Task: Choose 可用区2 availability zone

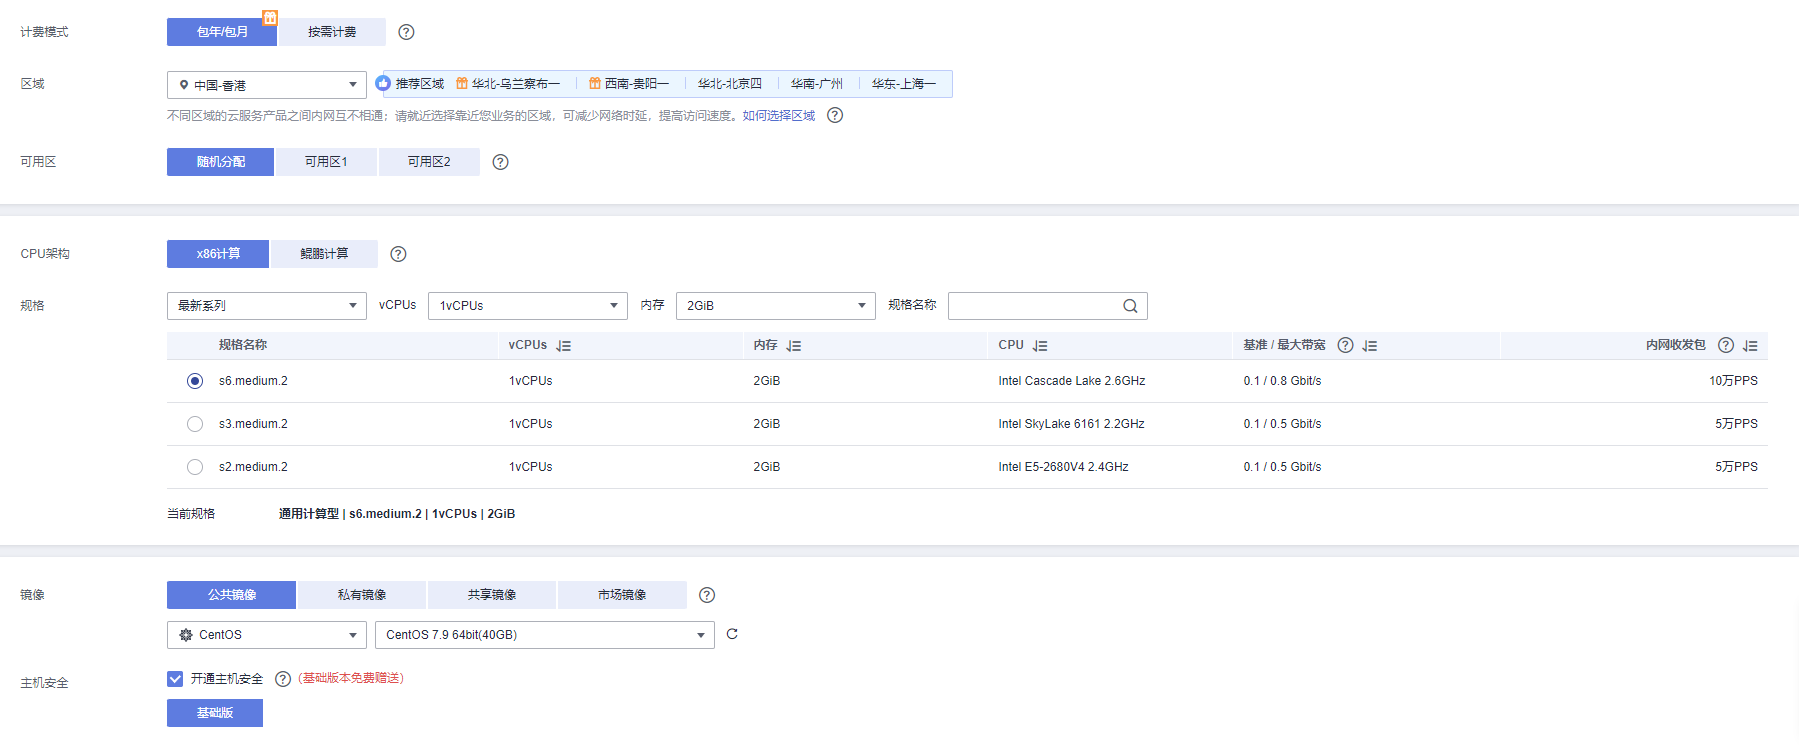Action: pos(429,162)
